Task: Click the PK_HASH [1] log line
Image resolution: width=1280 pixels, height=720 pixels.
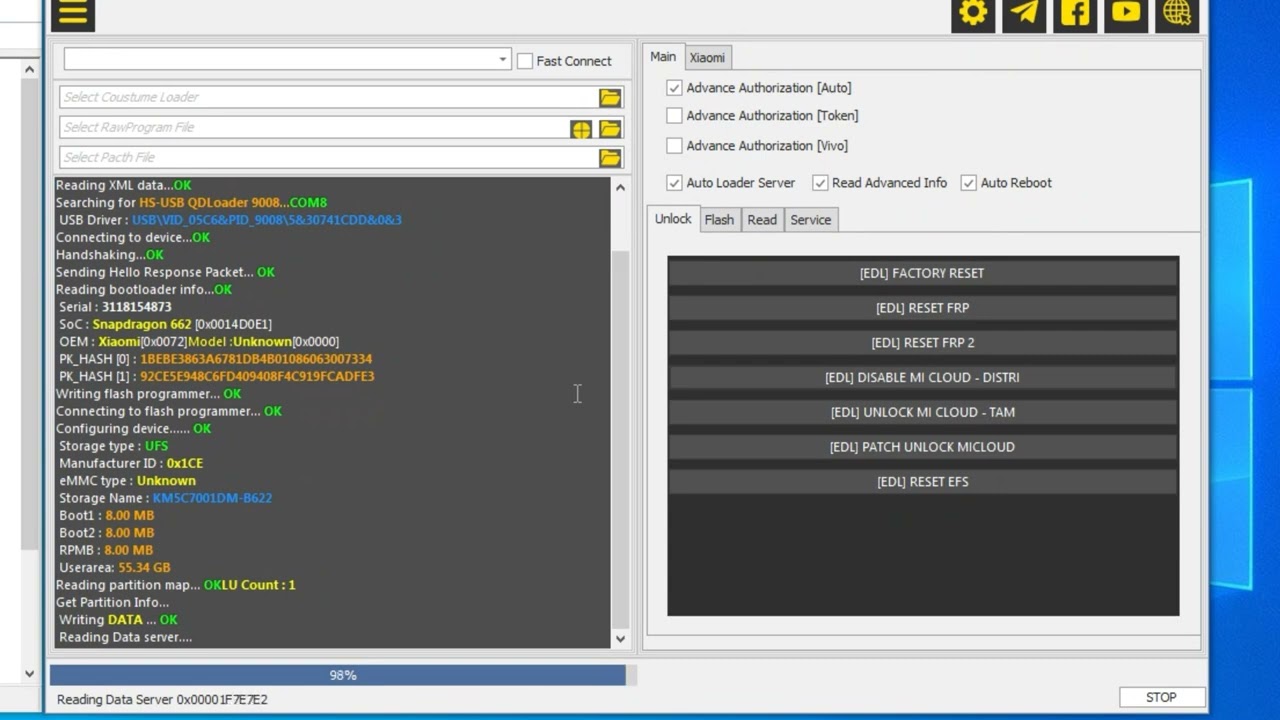Action: pos(216,376)
